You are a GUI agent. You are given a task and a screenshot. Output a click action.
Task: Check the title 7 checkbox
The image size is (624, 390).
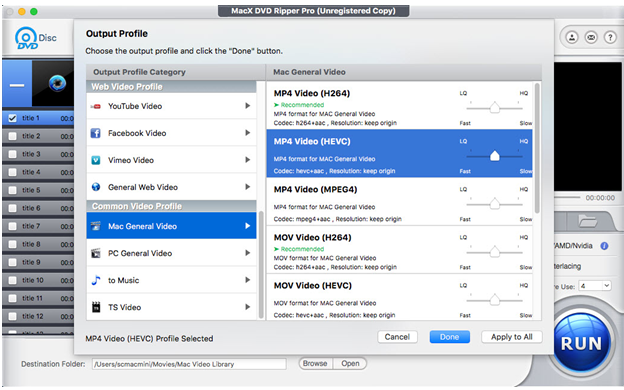point(12,226)
